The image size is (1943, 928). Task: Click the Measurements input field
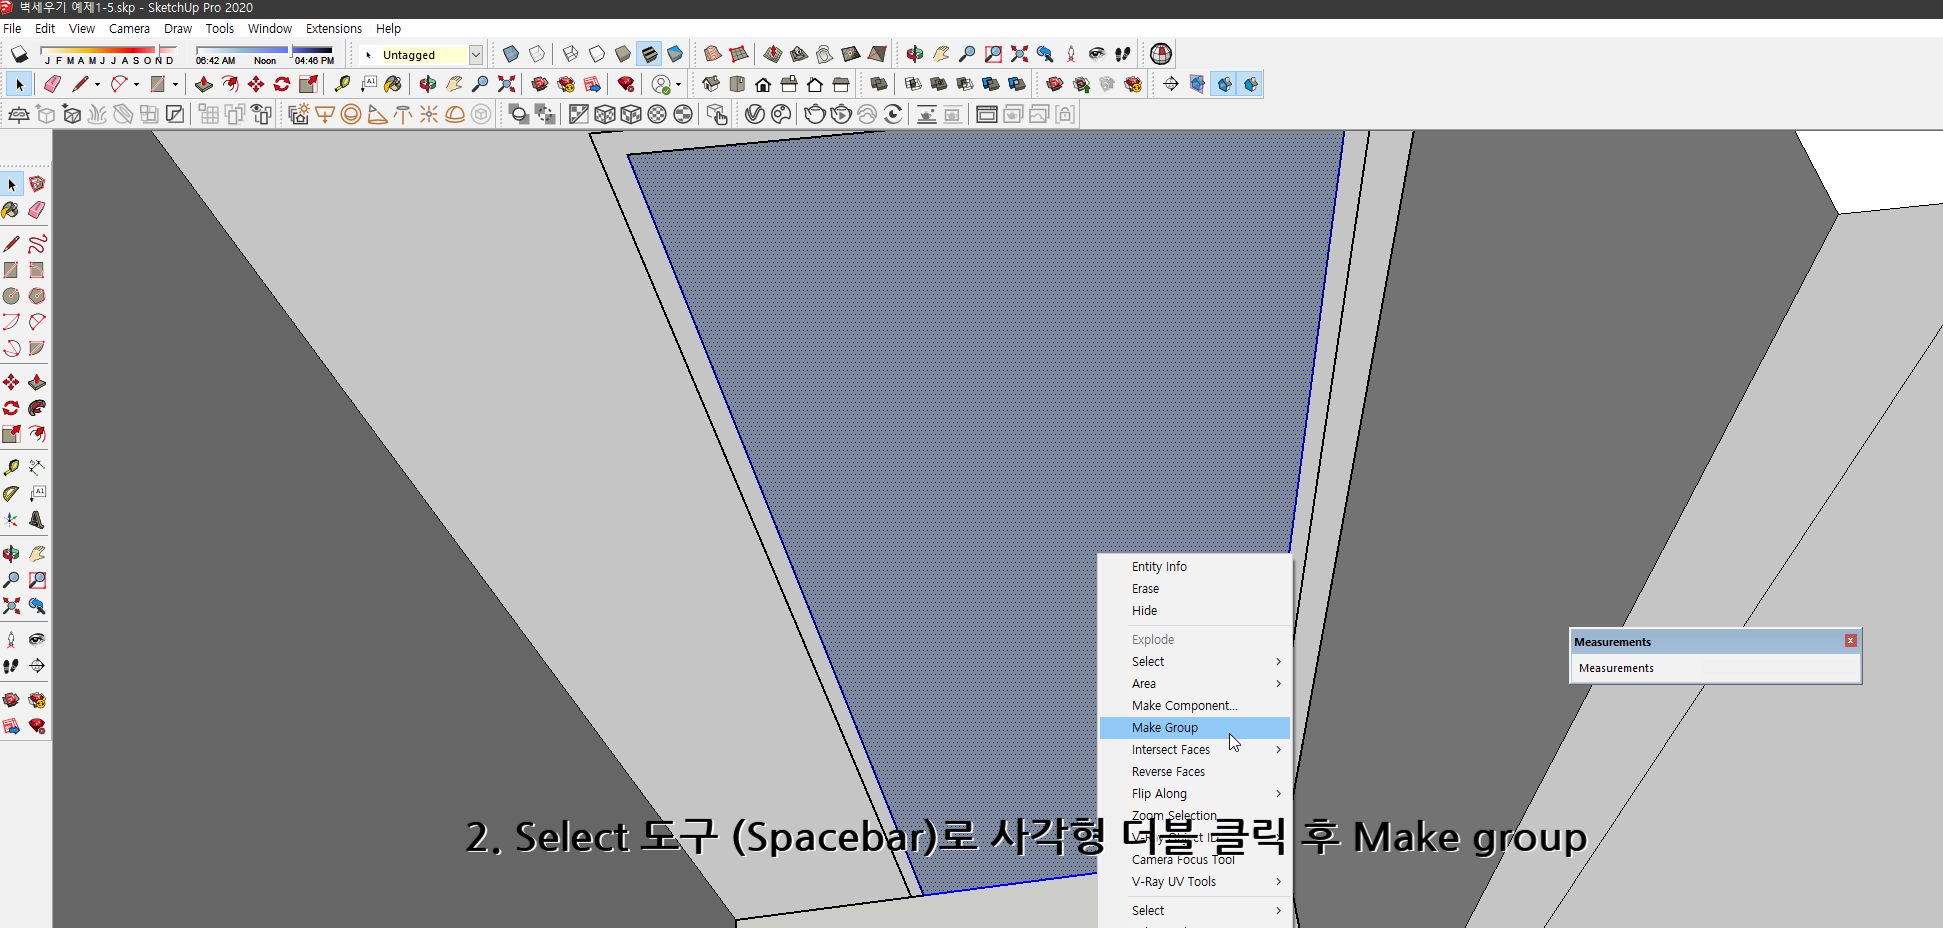[1715, 668]
